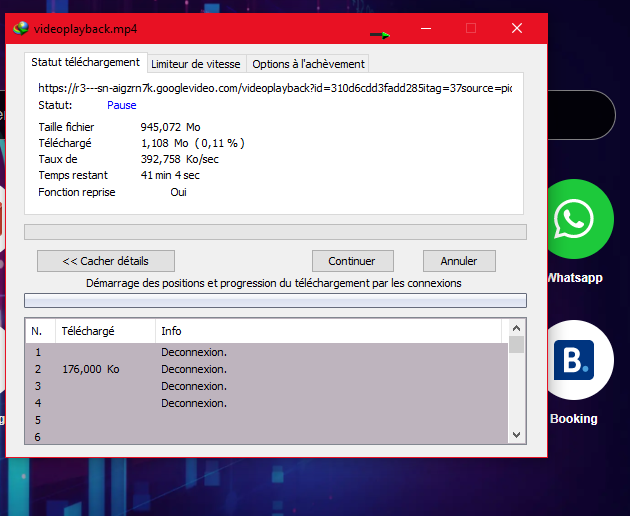Open Options à l'achèvement tab
The width and height of the screenshot is (630, 516).
click(x=308, y=64)
